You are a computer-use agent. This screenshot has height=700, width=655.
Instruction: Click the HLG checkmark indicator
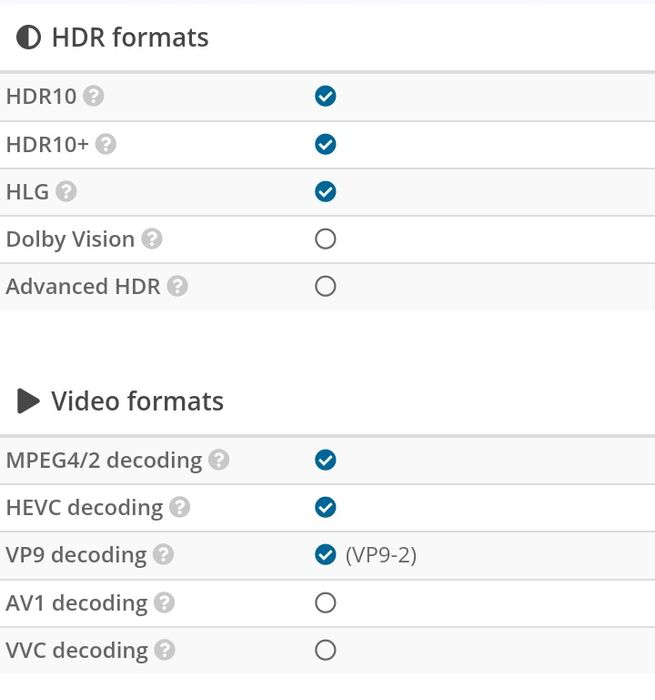(325, 191)
